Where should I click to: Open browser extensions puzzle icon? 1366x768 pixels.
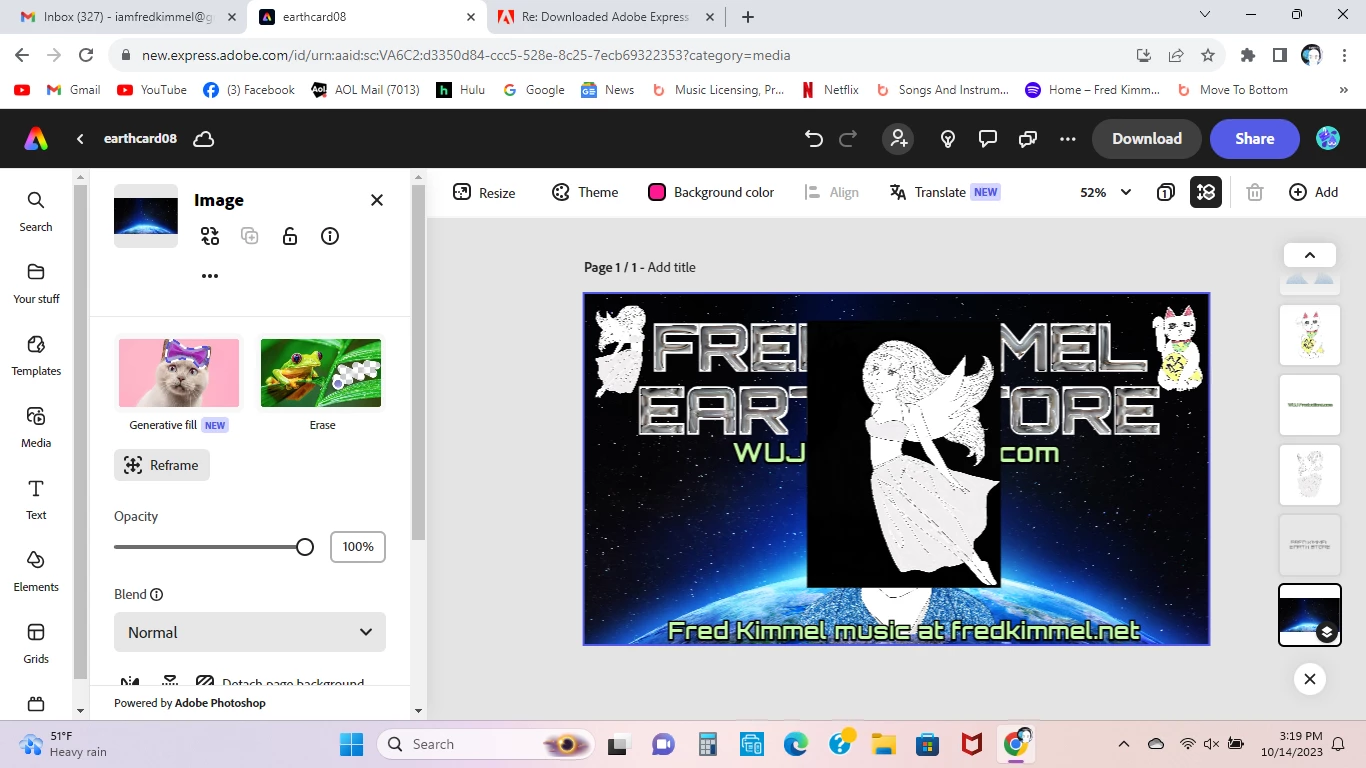click(1247, 55)
